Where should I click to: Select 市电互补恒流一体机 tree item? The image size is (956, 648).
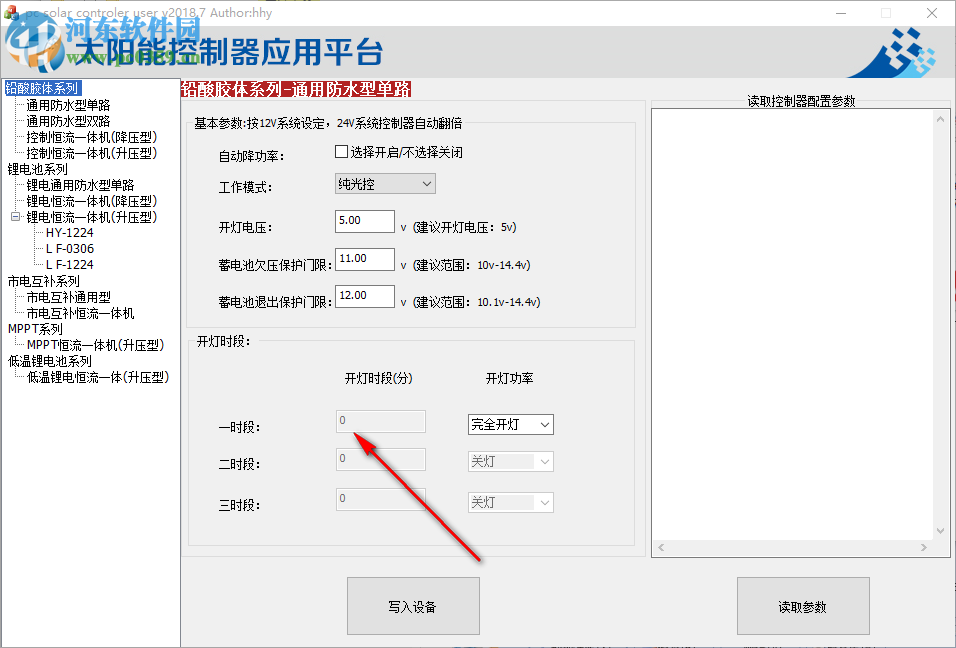tap(80, 313)
